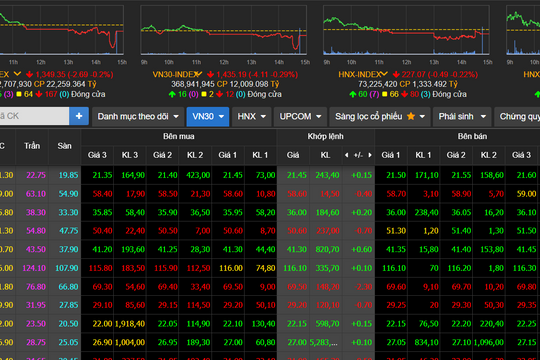Click matched volume 598,70
Image resolution: width=540 pixels, height=360 pixels.
(328, 324)
